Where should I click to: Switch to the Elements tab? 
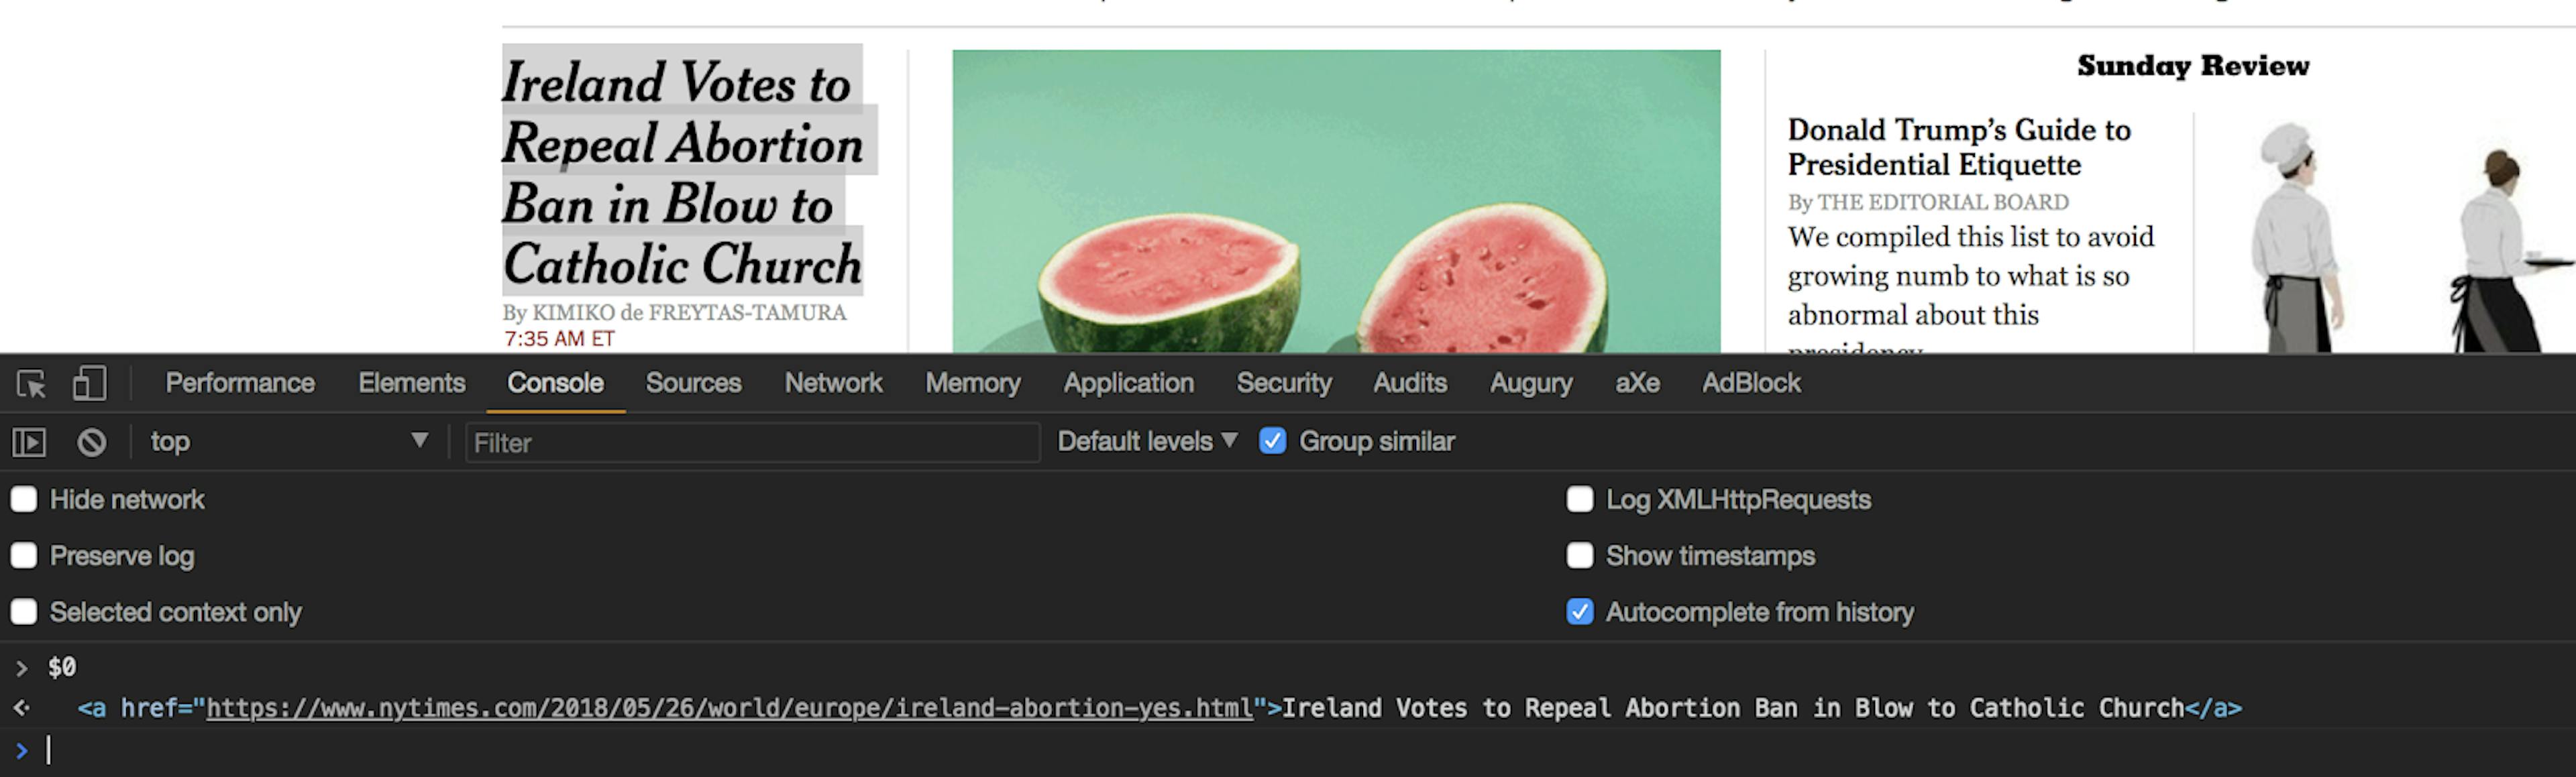[411, 384]
